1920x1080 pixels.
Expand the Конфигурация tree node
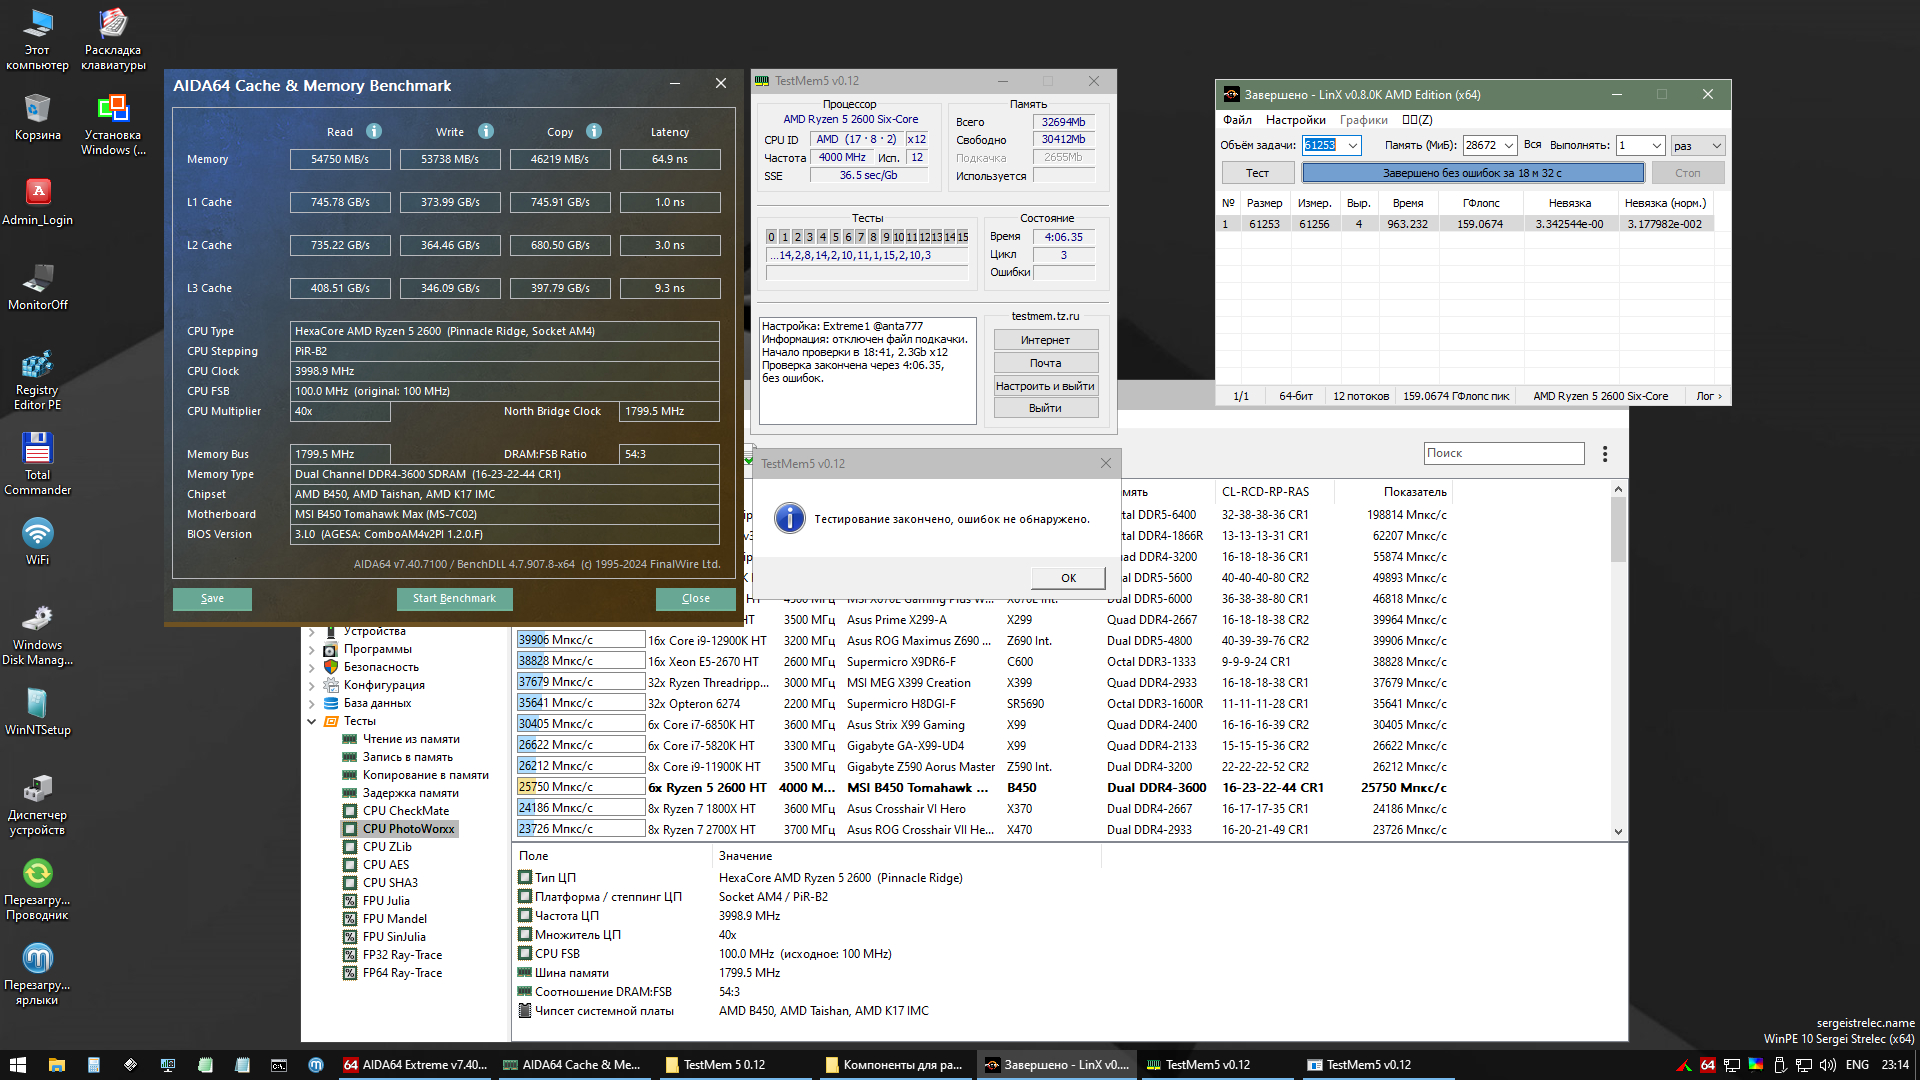point(312,685)
